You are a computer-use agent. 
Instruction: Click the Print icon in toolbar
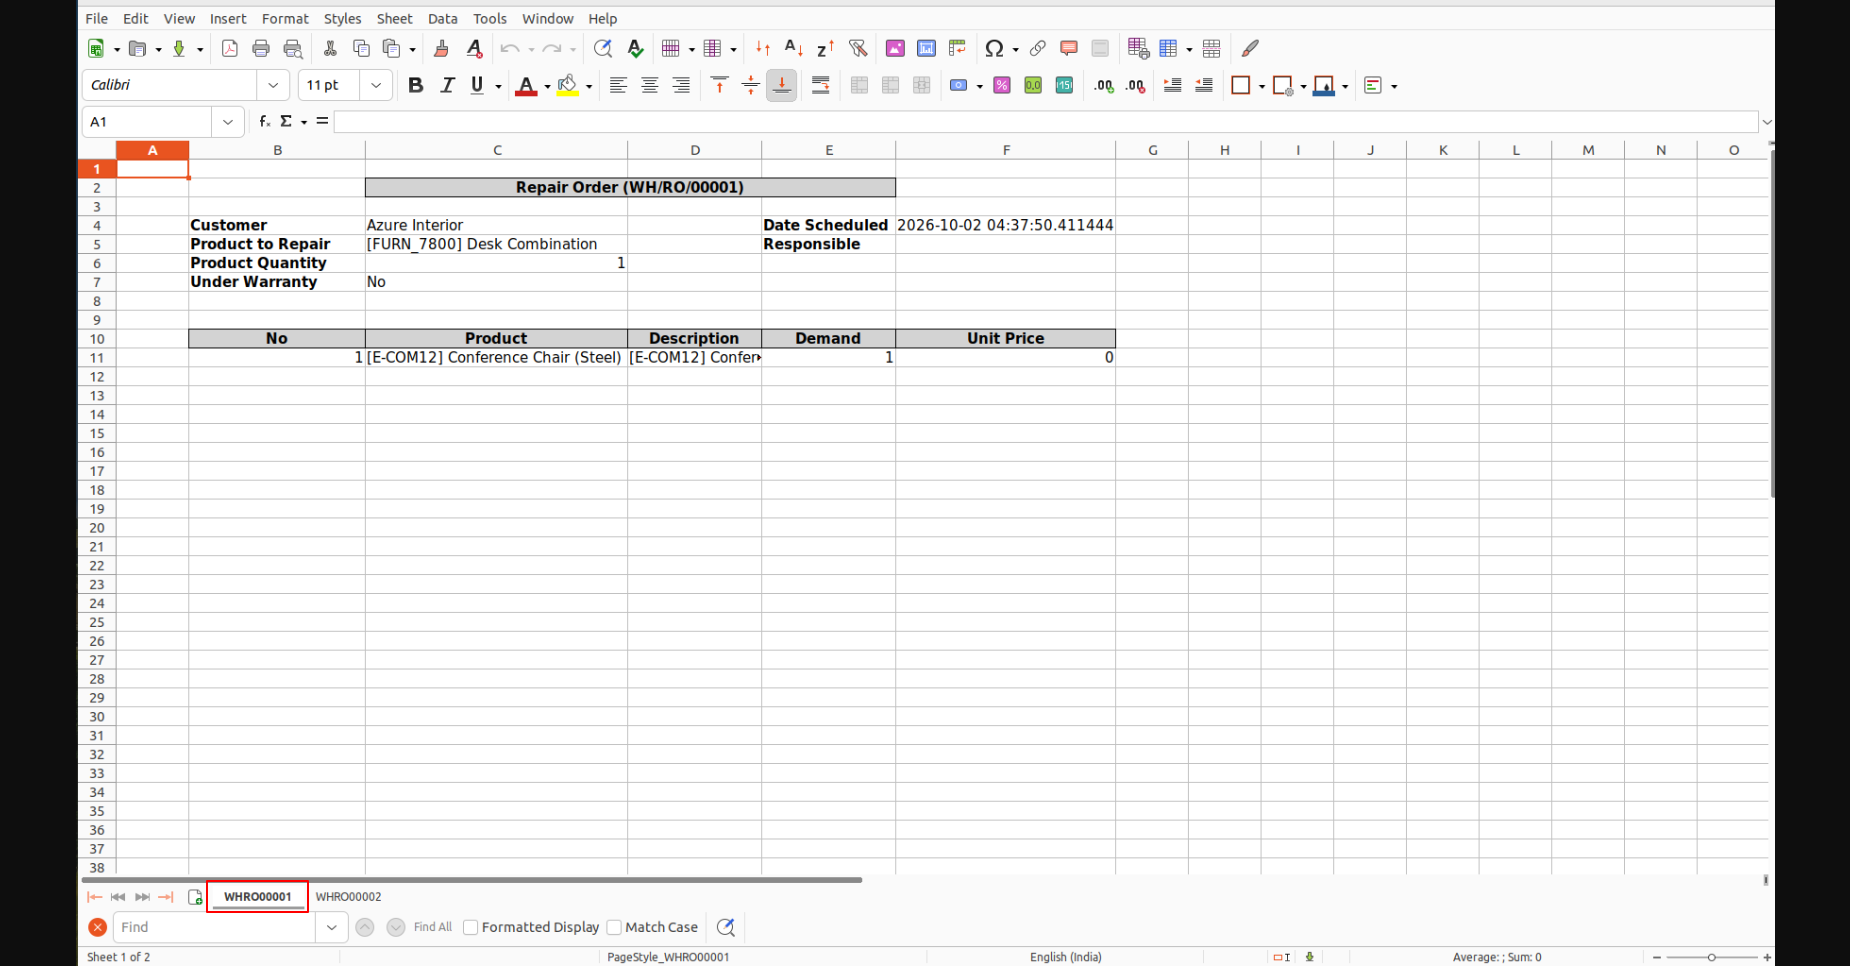pos(261,48)
